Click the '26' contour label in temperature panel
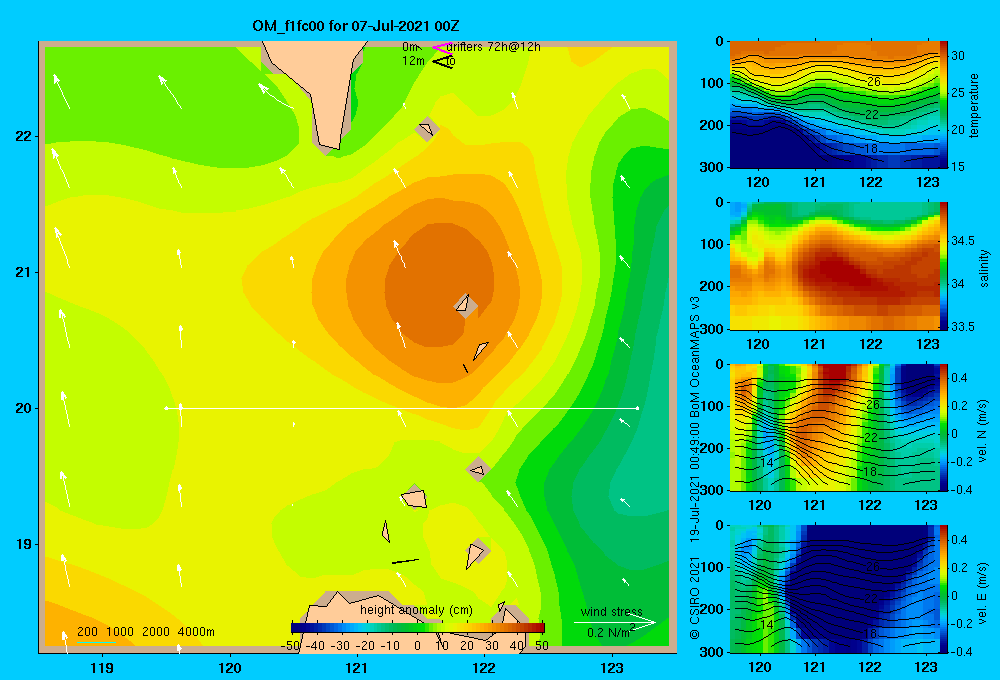The image size is (1000, 680). (874, 82)
